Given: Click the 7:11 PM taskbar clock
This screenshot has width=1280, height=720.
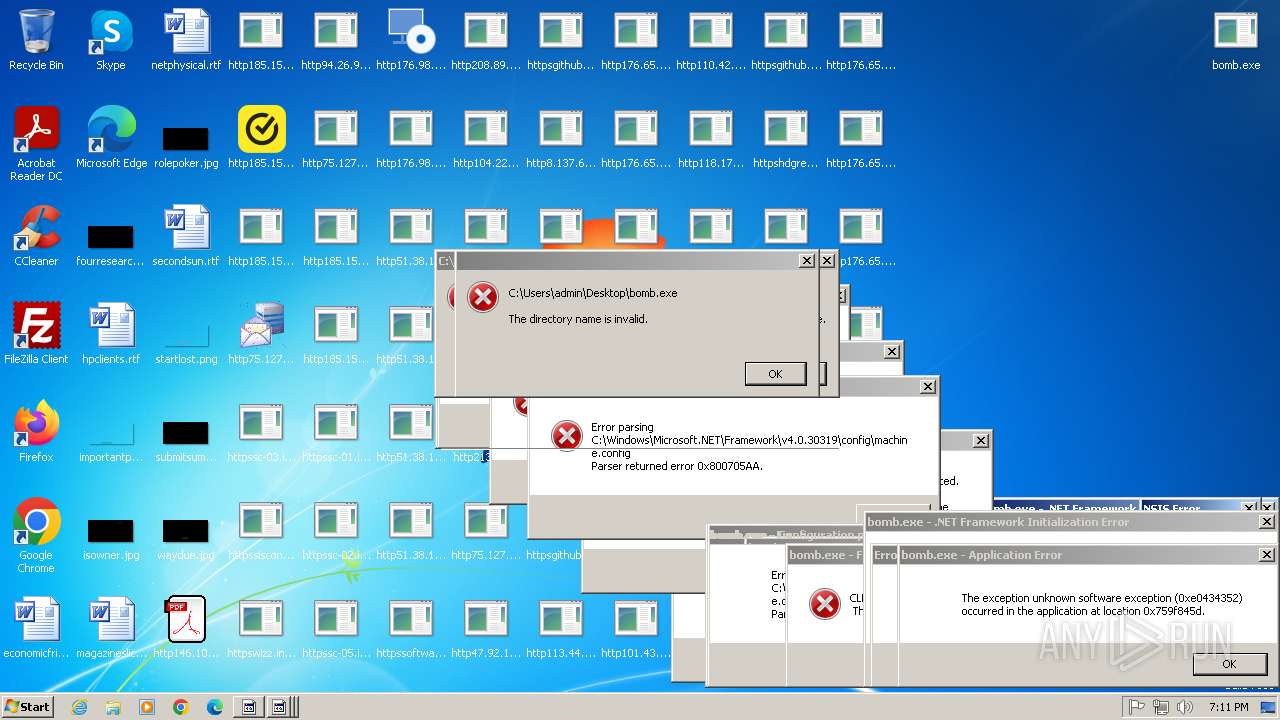Looking at the screenshot, I should coord(1228,707).
